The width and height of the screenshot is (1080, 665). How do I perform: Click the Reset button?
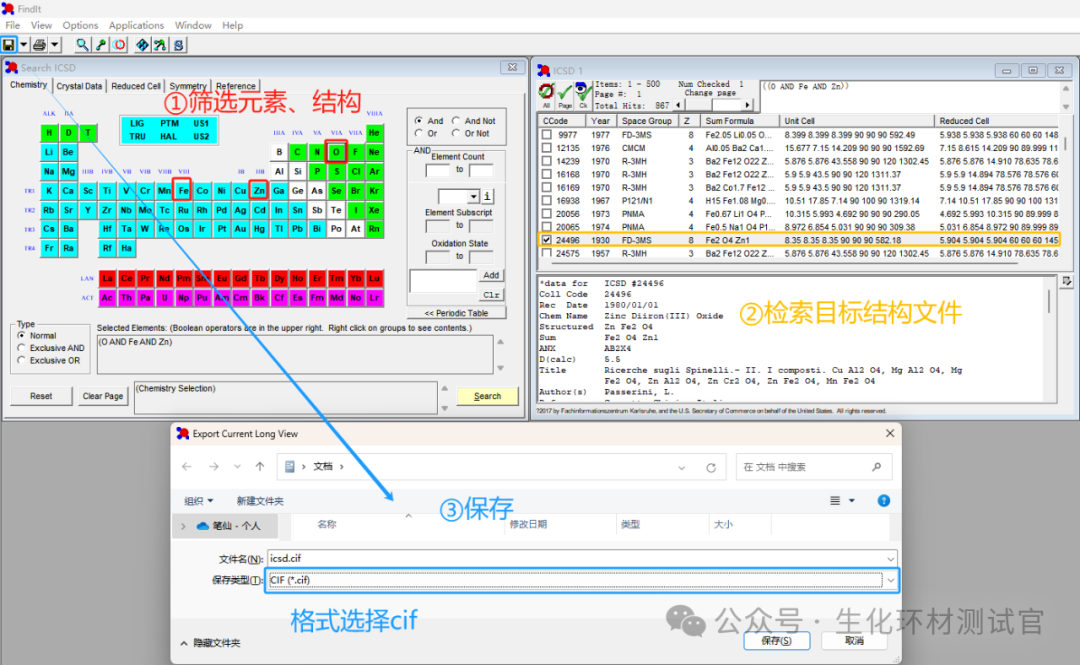pos(41,396)
